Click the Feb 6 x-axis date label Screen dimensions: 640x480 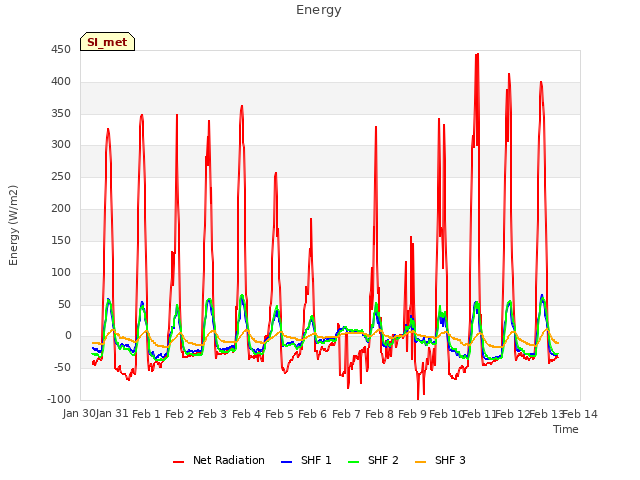(312, 414)
